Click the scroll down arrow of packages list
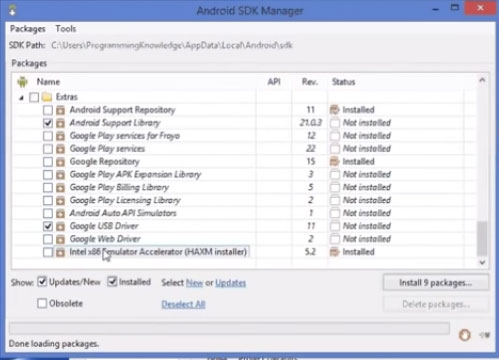The height and width of the screenshot is (360, 499). 482,262
